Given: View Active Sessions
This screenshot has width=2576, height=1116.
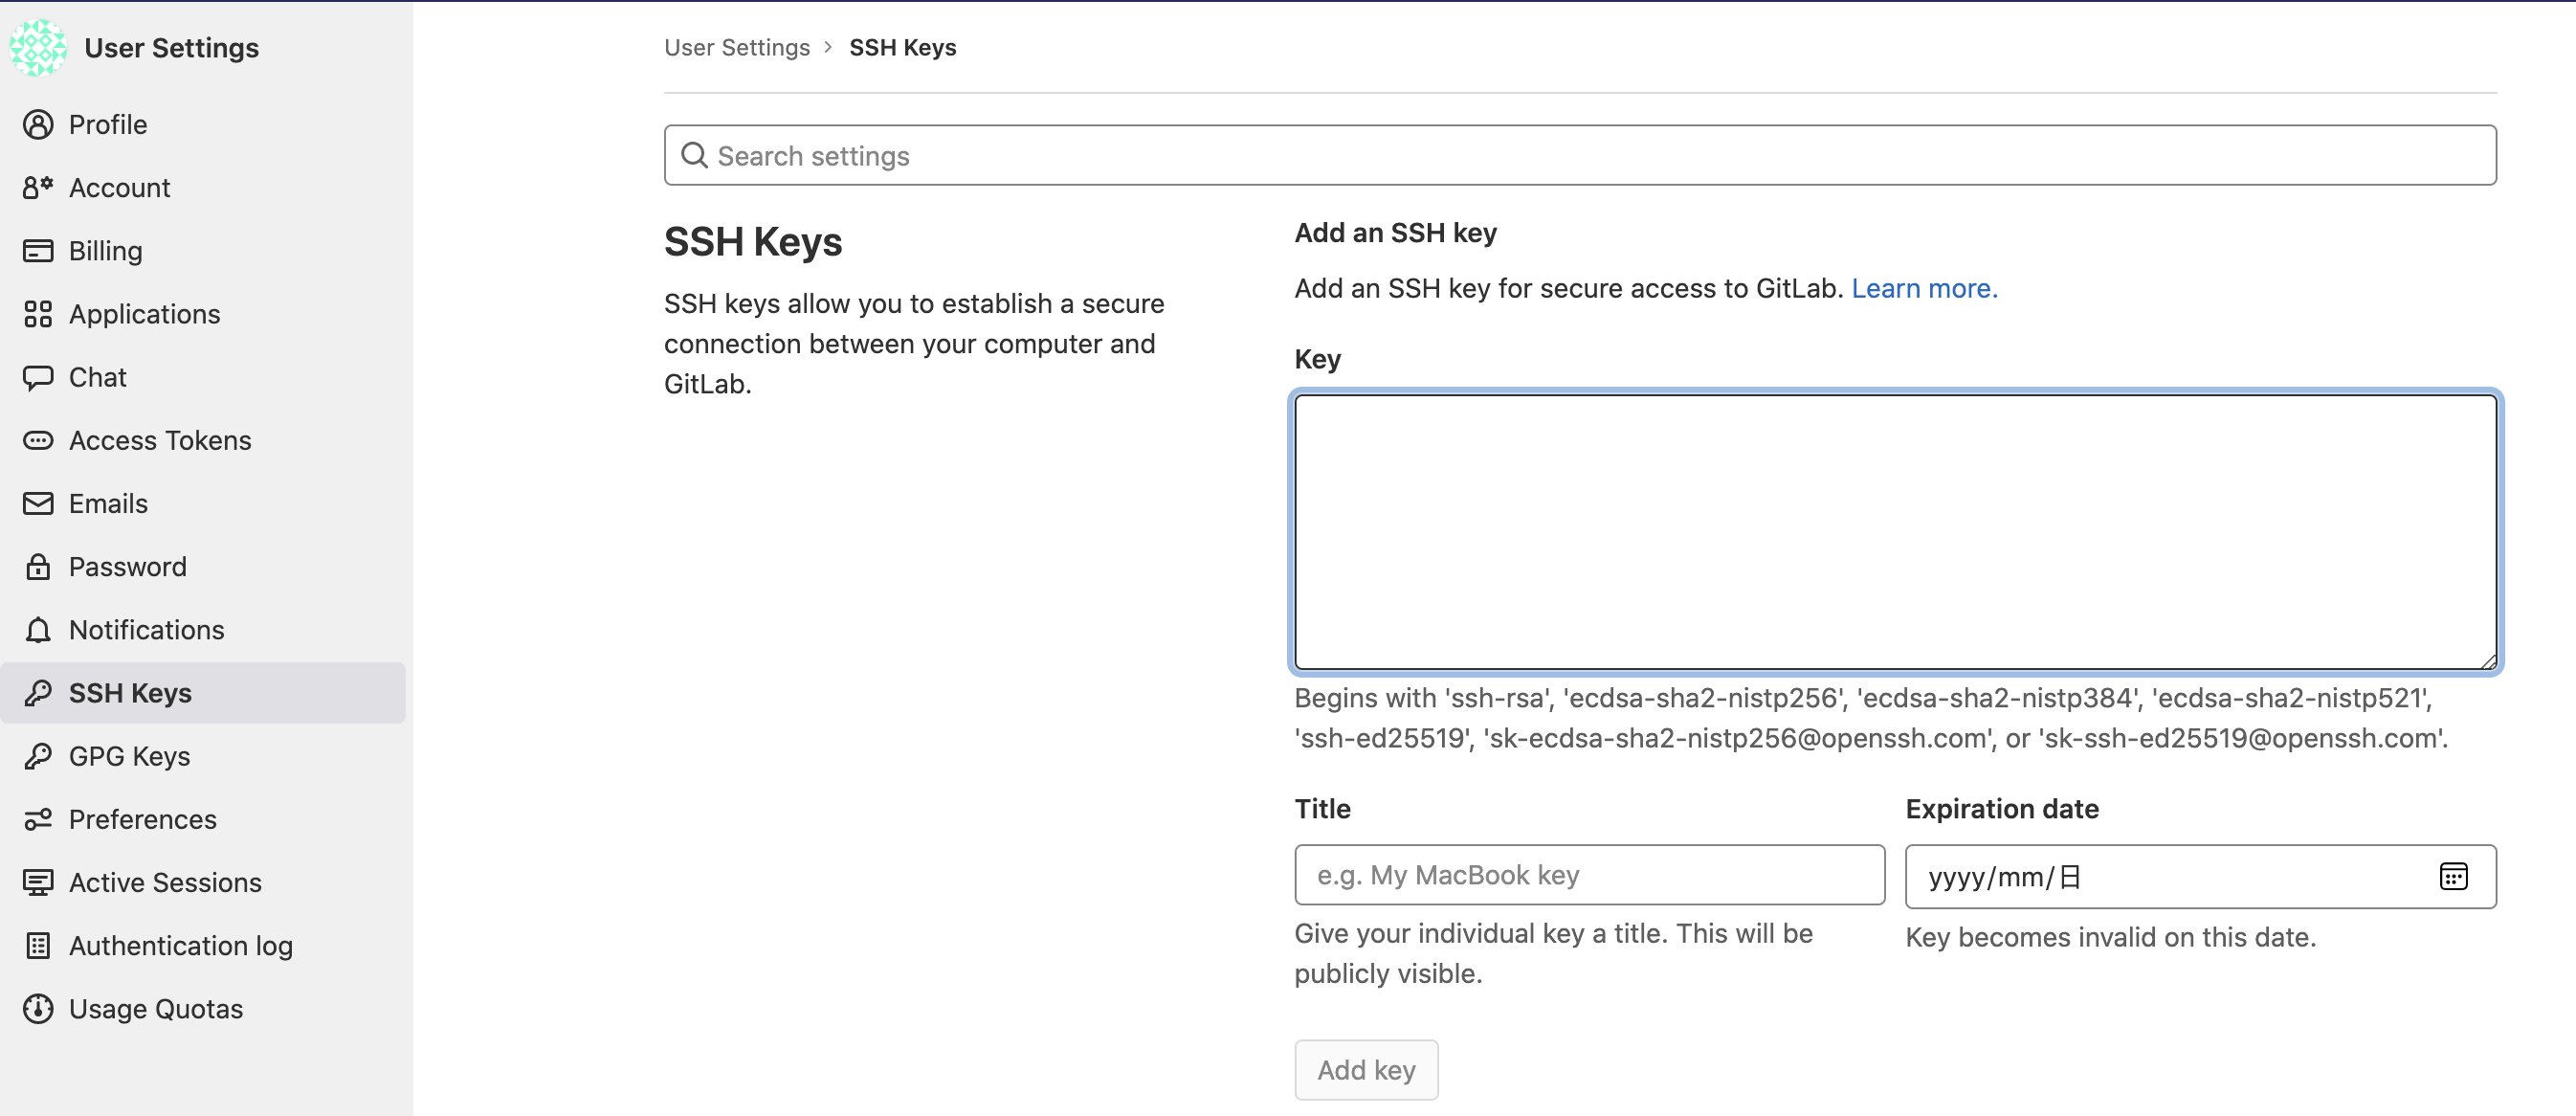Looking at the screenshot, I should click(x=203, y=882).
